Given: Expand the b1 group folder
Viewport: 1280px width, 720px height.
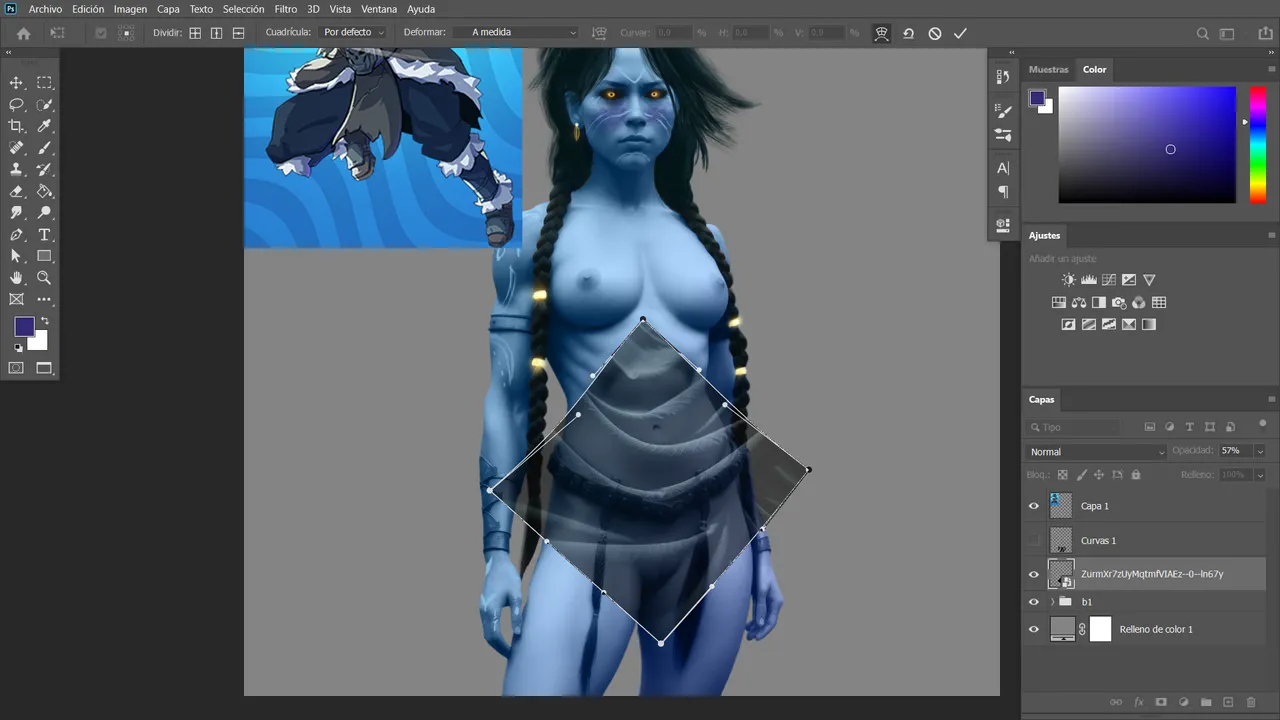Looking at the screenshot, I should 1052,602.
